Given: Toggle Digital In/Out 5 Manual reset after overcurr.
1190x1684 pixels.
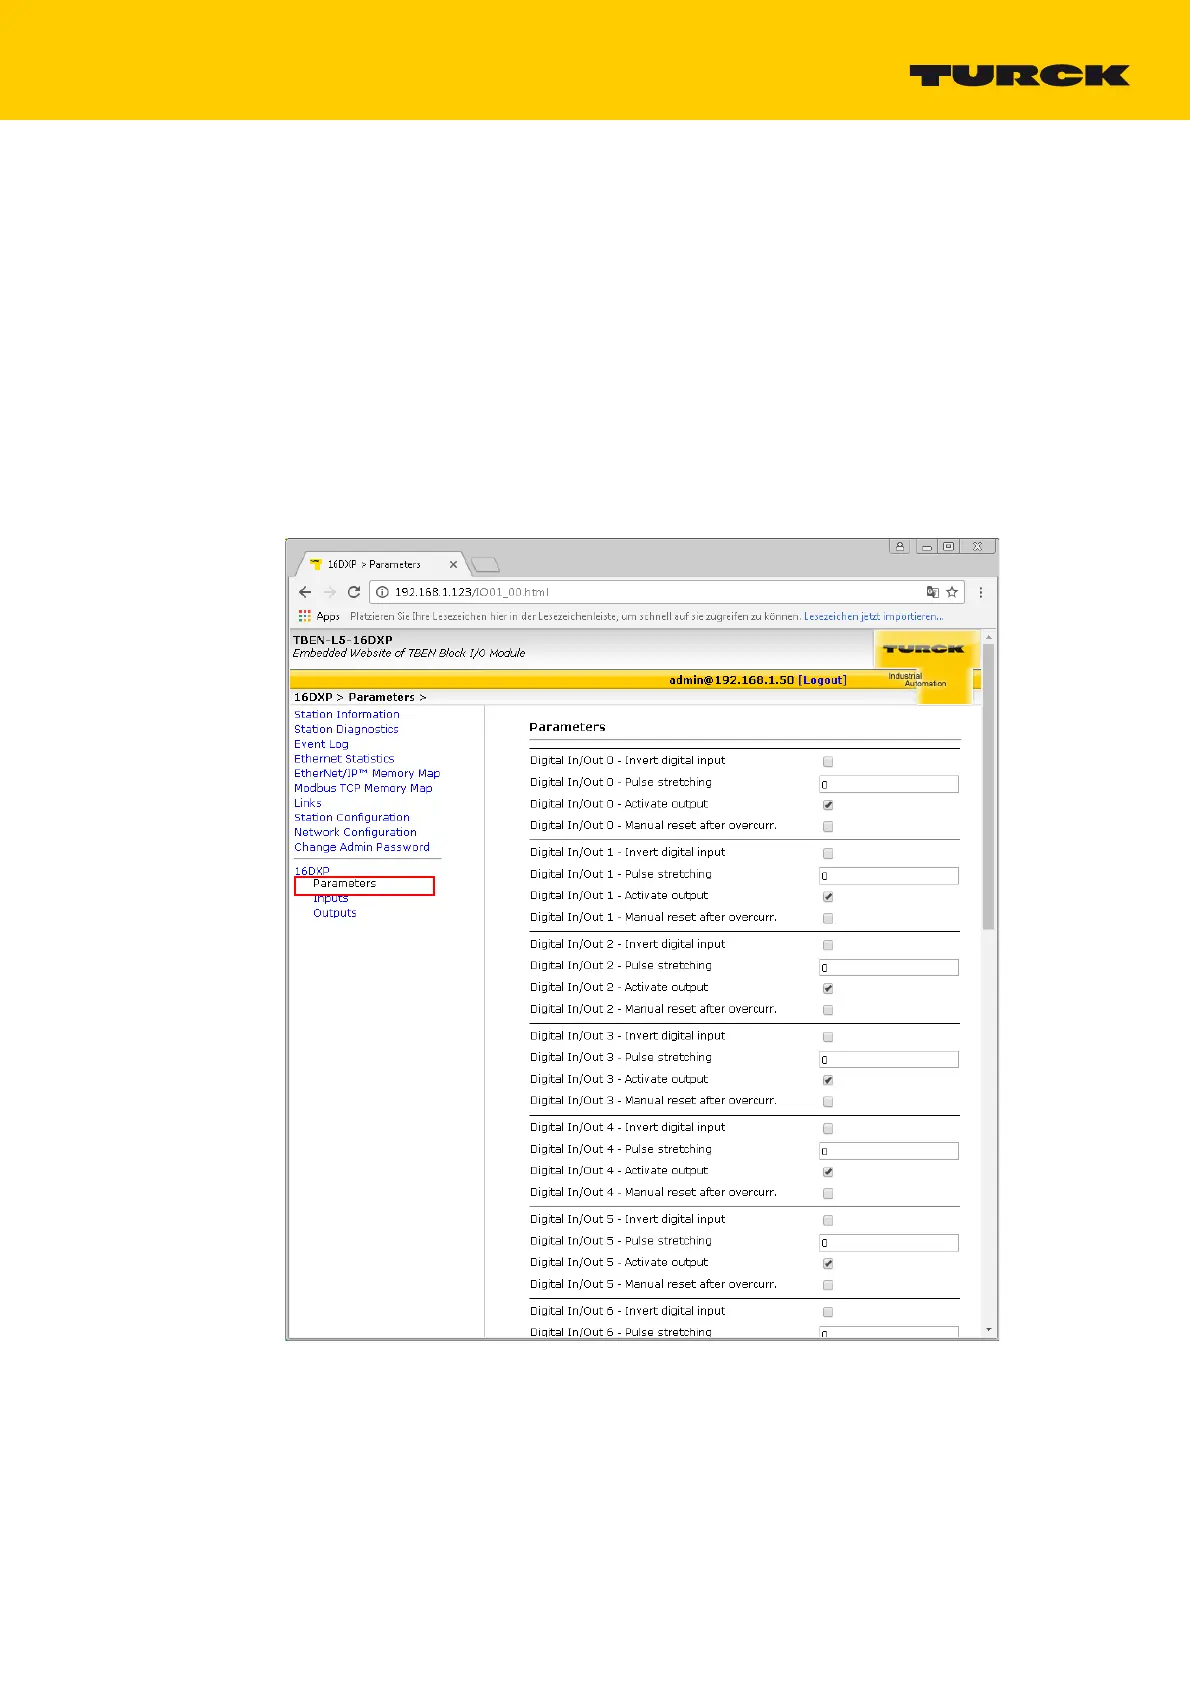Looking at the screenshot, I should [x=828, y=1285].
